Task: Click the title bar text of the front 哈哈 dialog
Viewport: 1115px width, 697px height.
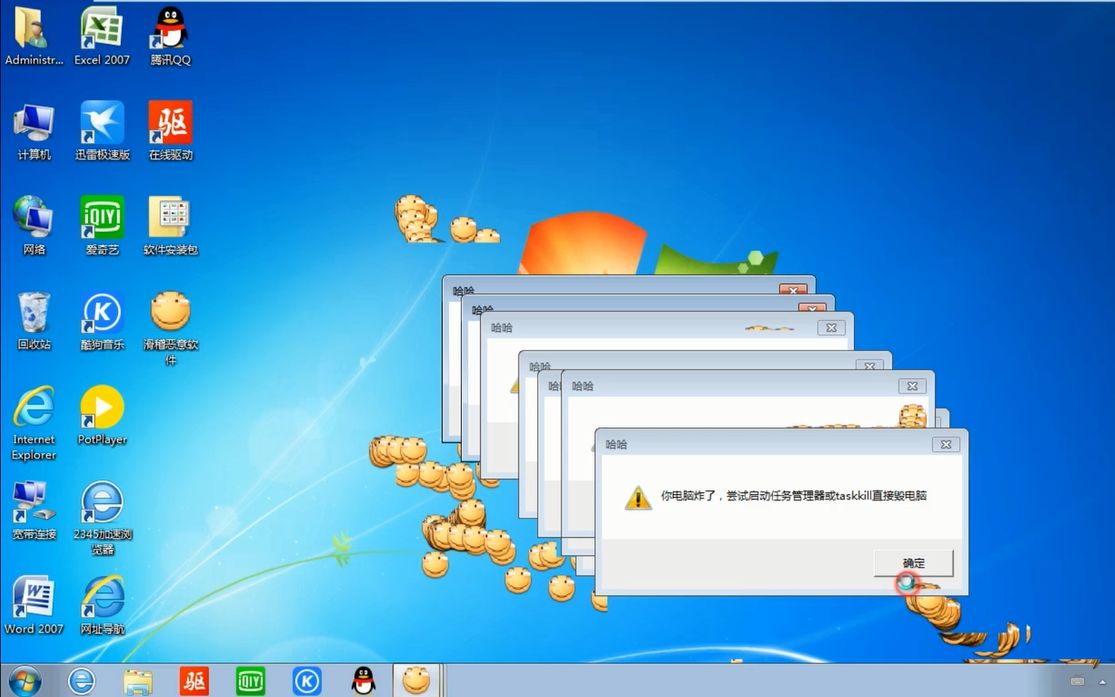Action: [x=616, y=445]
